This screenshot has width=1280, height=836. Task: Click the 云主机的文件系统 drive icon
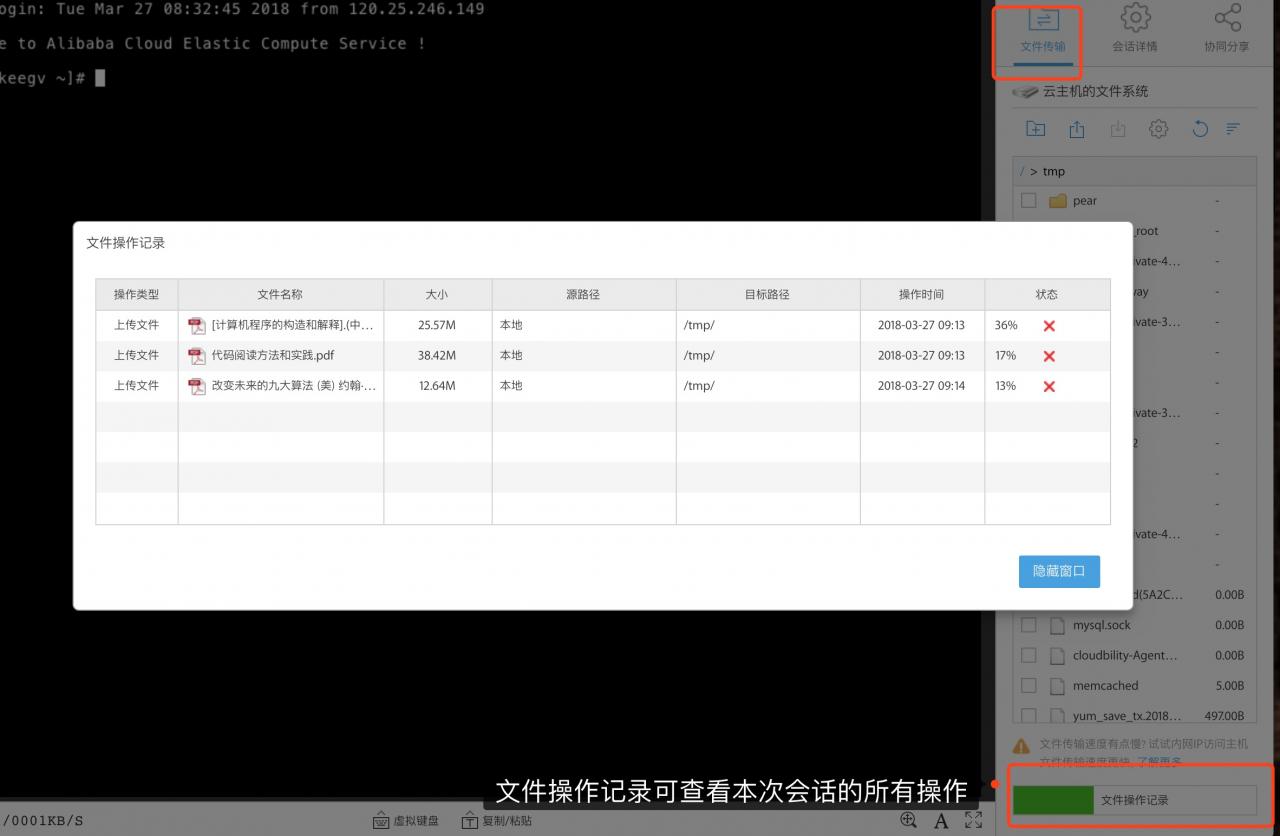pos(1025,91)
